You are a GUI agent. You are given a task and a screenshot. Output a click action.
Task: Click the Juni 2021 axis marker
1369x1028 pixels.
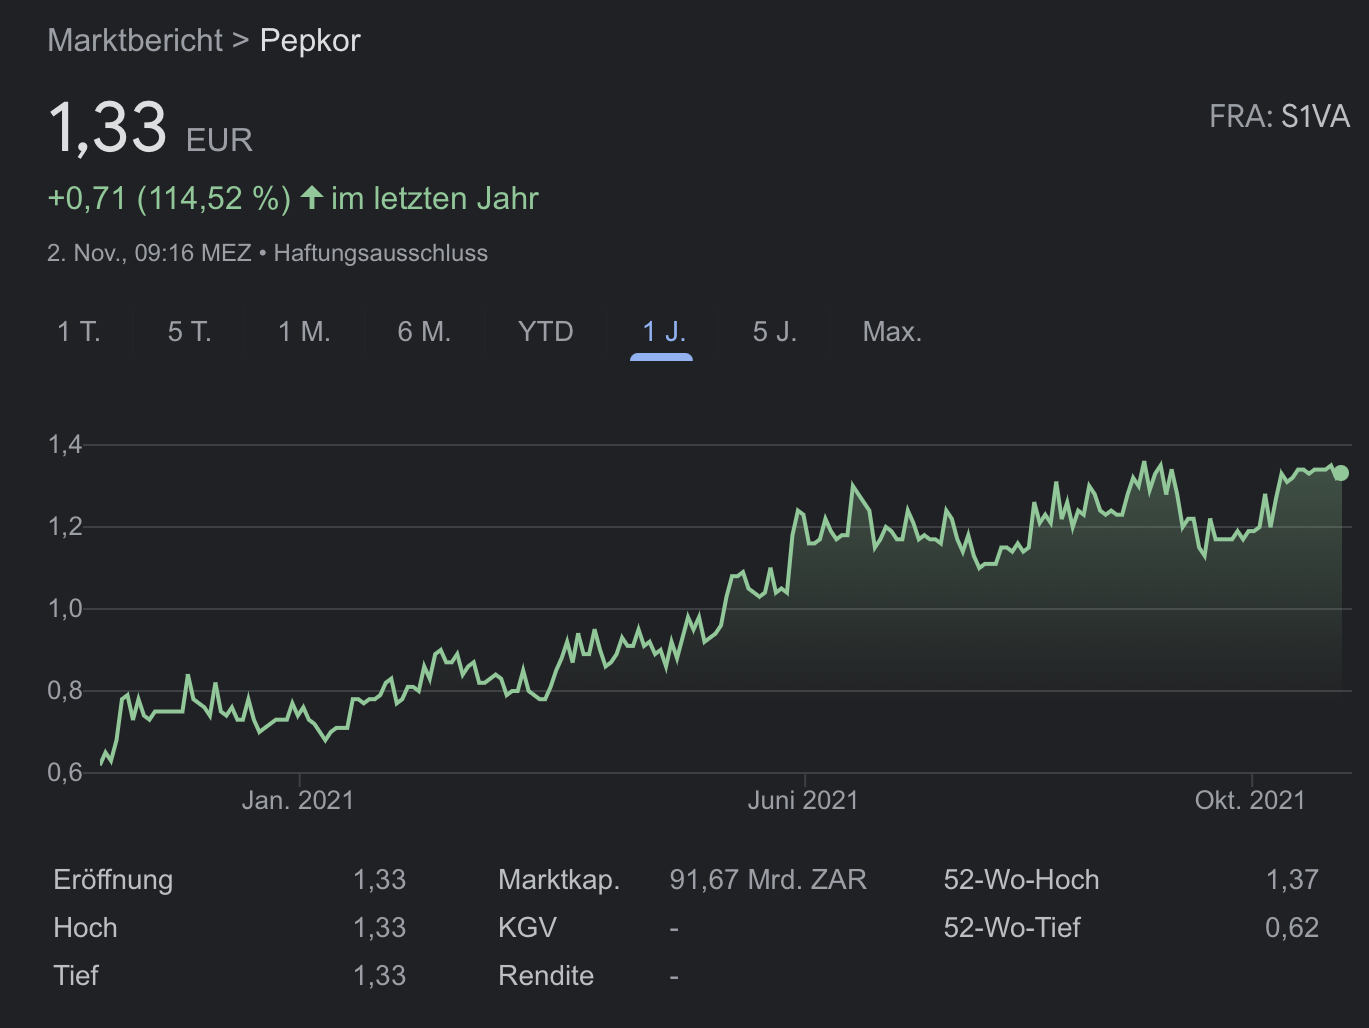803,800
